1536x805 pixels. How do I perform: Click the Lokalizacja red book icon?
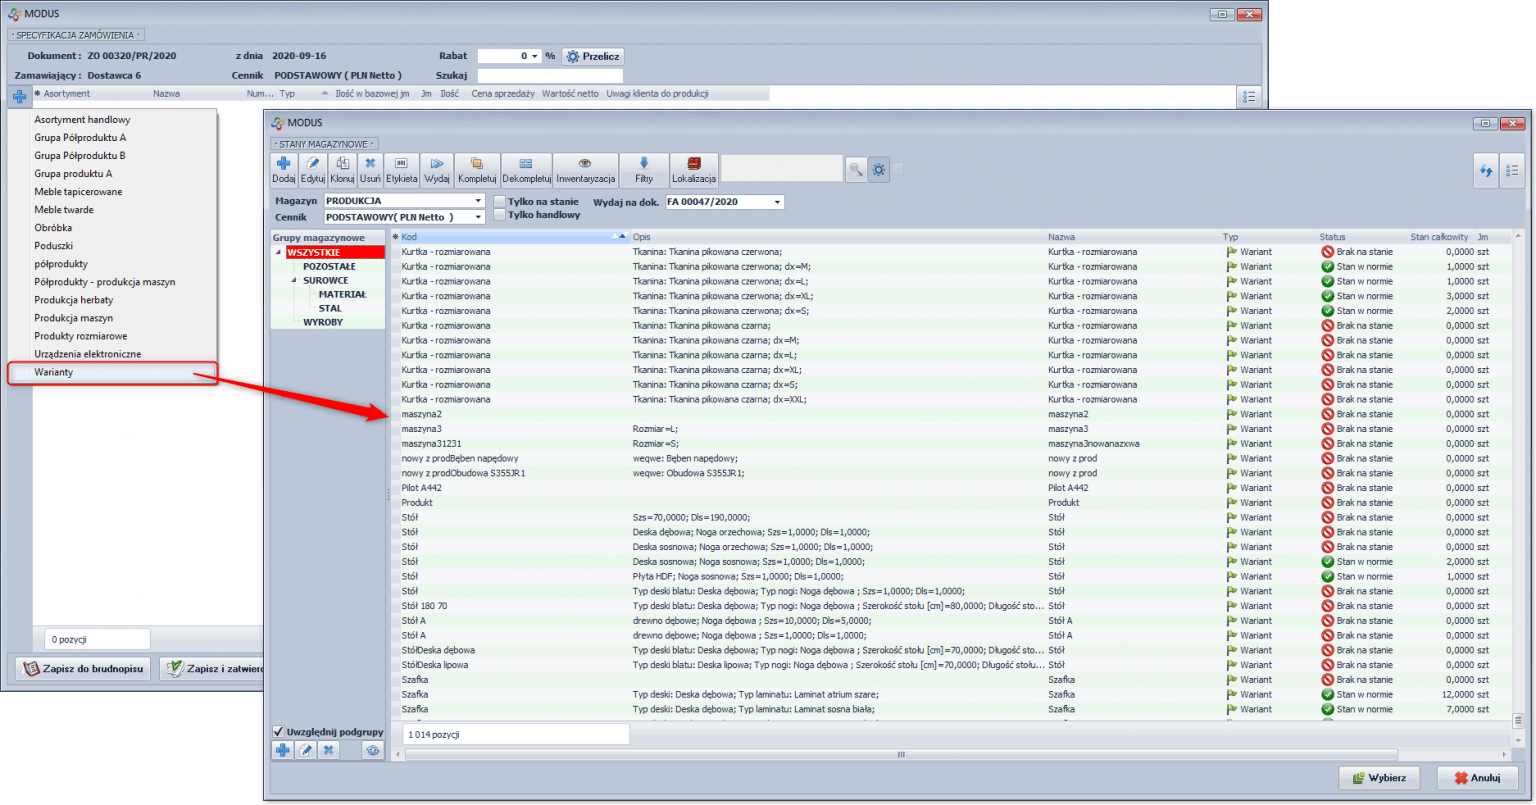coord(694,169)
